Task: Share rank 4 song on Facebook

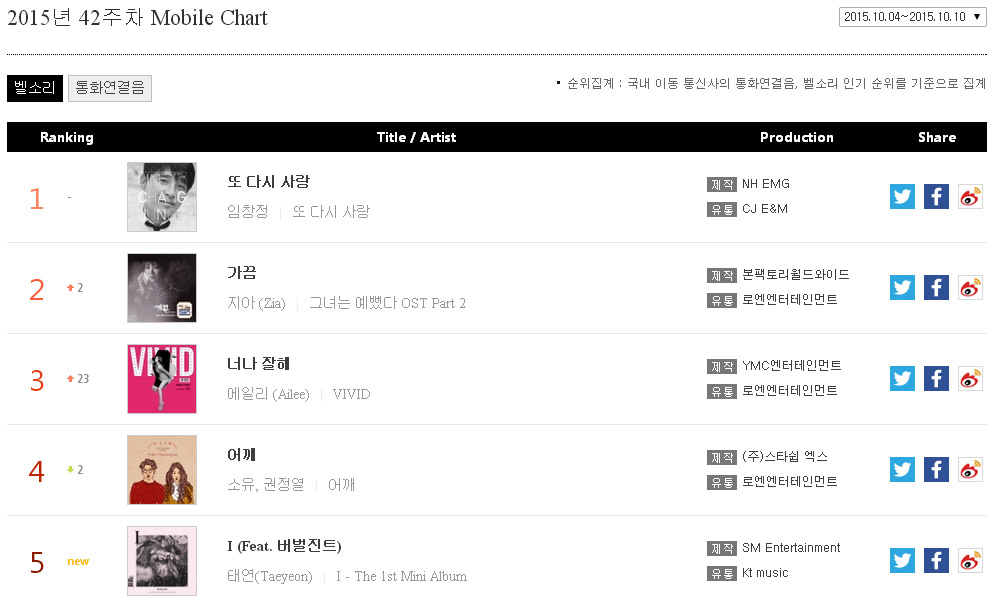Action: 936,470
